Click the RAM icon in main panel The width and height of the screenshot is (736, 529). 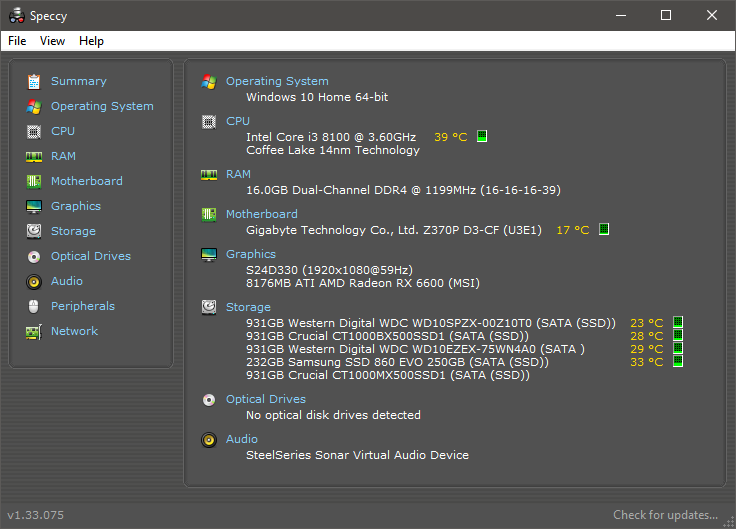[x=209, y=175]
